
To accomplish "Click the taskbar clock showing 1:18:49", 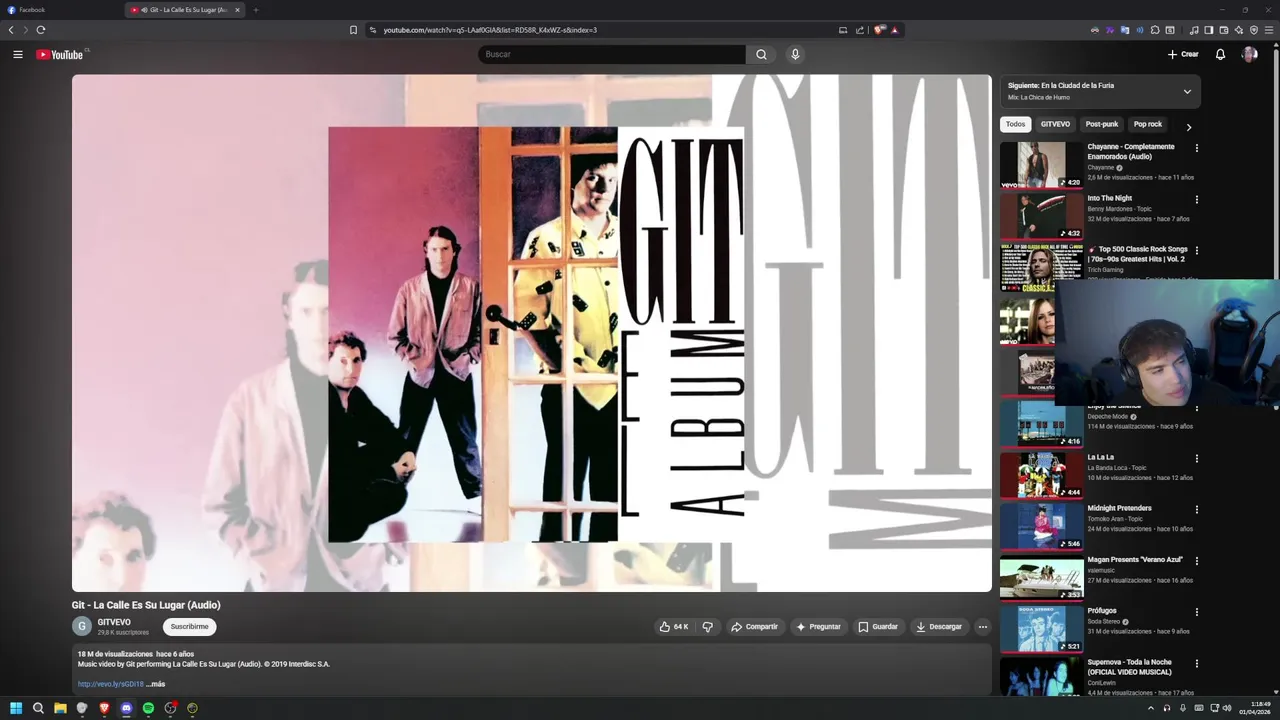I will (x=1258, y=708).
